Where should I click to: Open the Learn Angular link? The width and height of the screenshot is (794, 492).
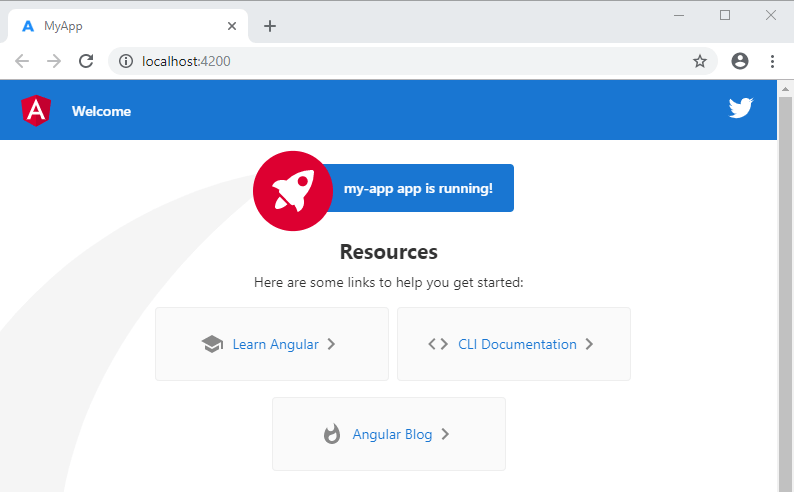click(x=275, y=344)
